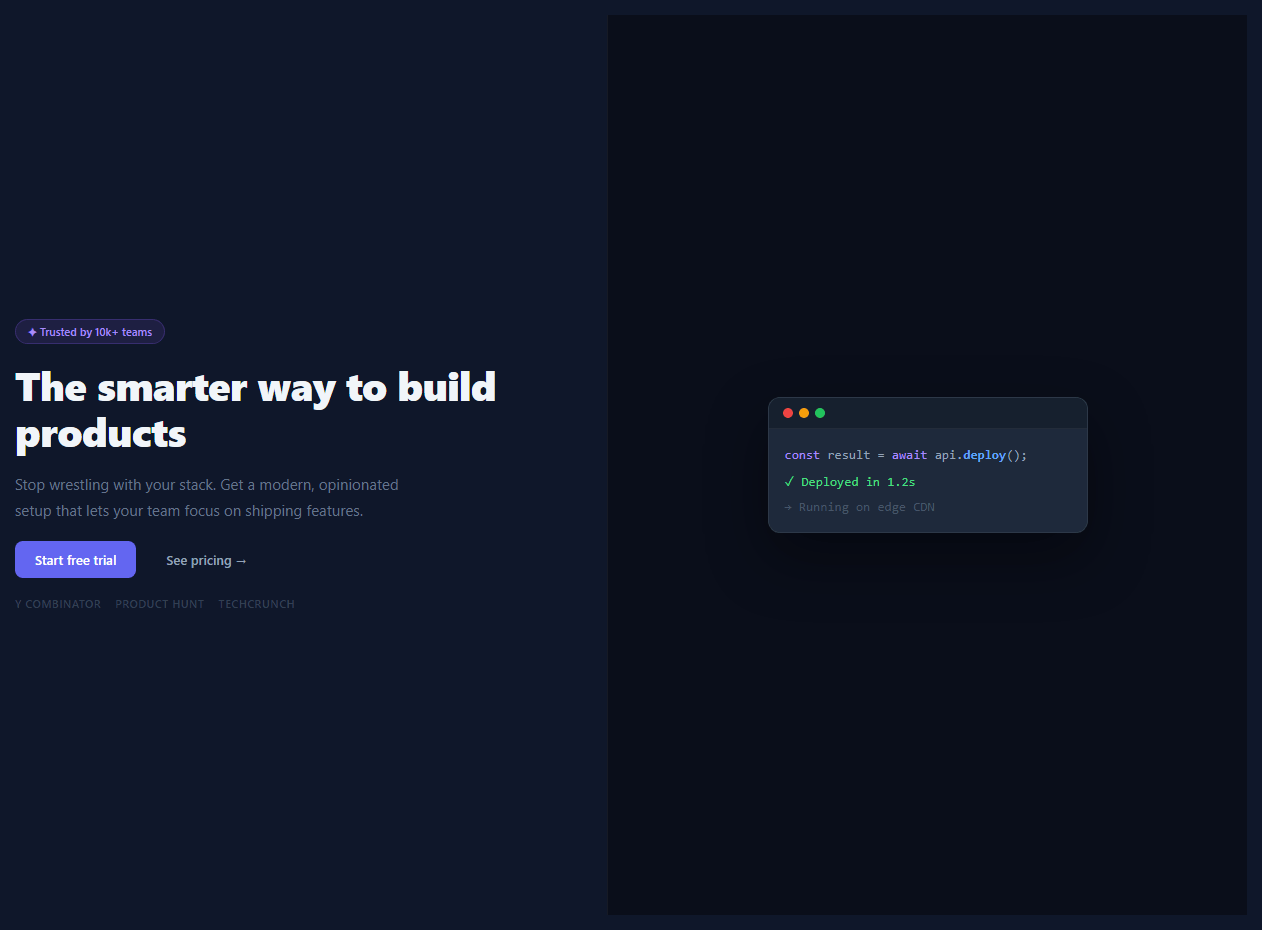This screenshot has height=930, width=1262.
Task: Click the Running on edge CDN line
Action: point(860,507)
